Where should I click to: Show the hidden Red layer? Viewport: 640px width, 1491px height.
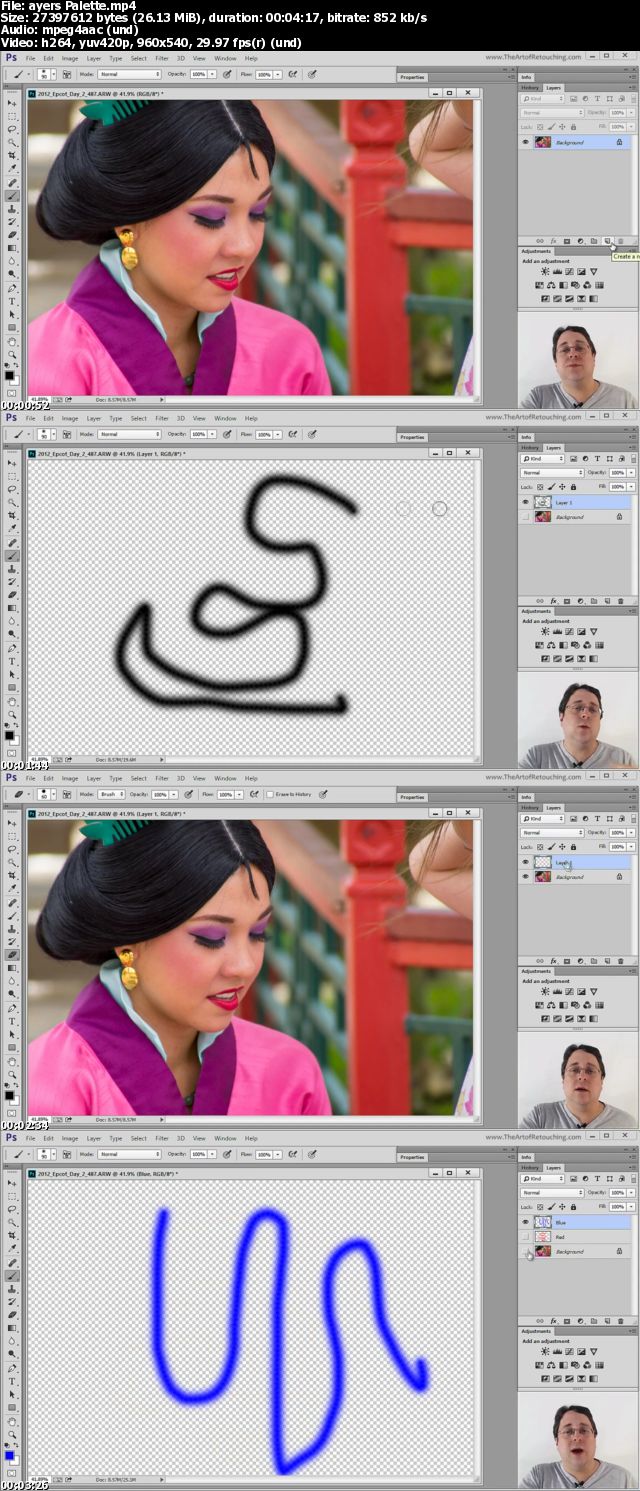click(525, 1237)
